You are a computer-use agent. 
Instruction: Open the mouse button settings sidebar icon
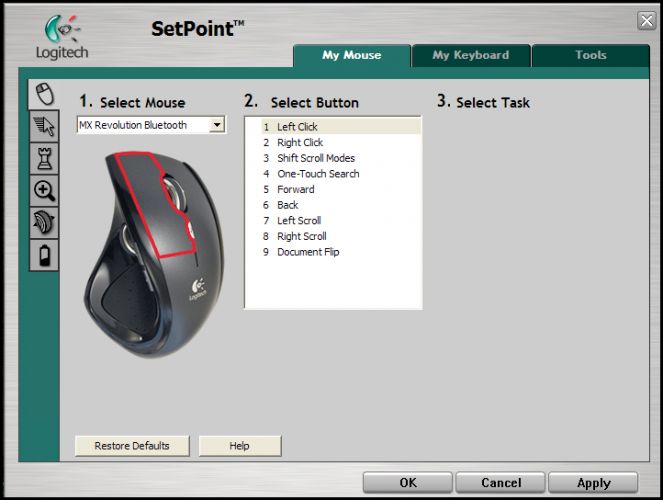tap(44, 94)
